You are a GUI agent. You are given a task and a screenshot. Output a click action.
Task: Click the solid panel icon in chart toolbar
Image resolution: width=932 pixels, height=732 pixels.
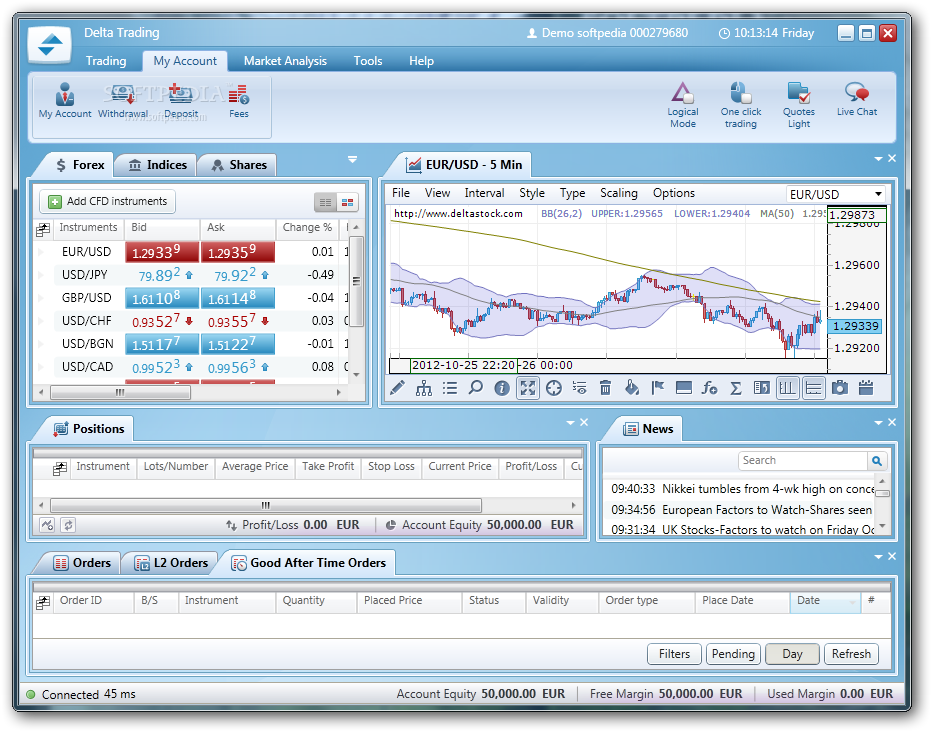684,388
